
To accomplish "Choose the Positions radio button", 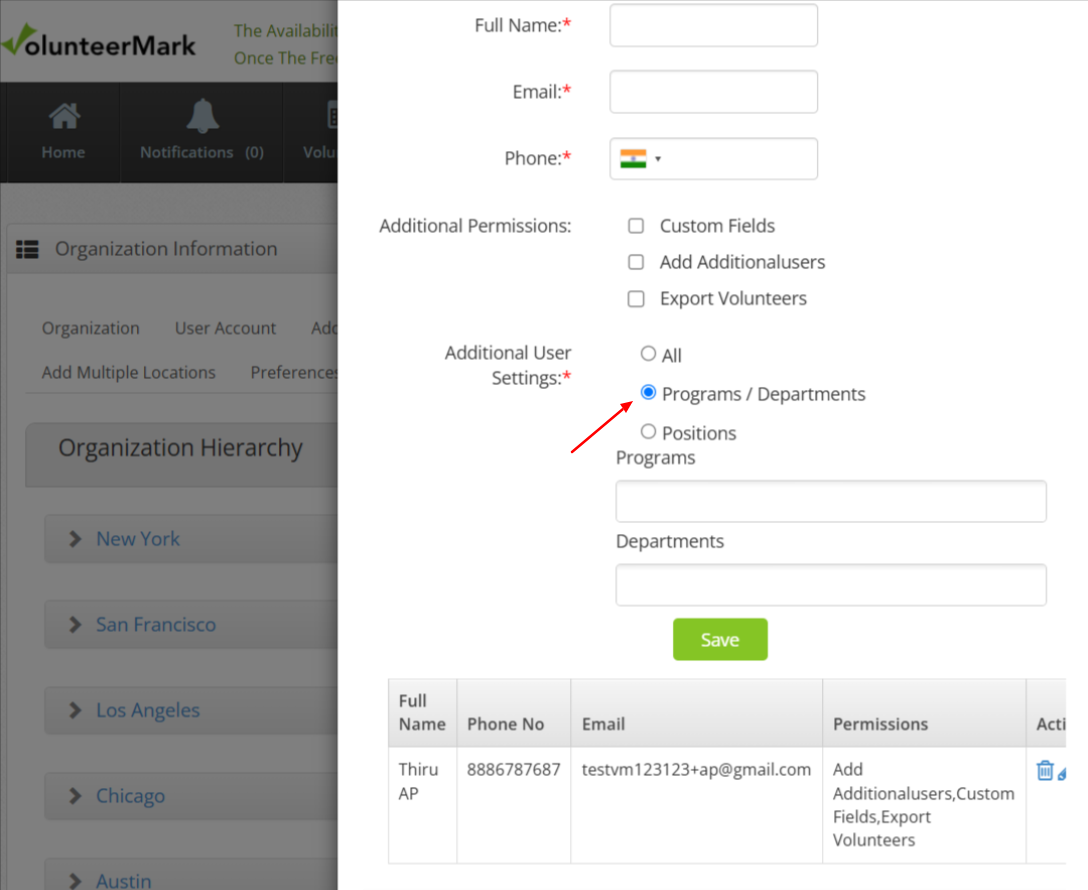I will coord(648,432).
